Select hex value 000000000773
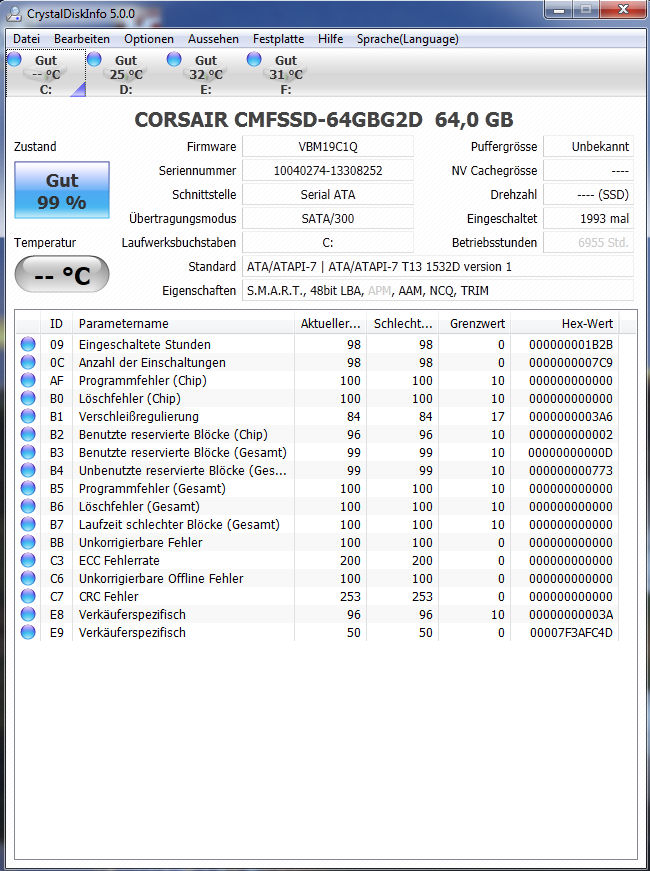 coord(571,470)
